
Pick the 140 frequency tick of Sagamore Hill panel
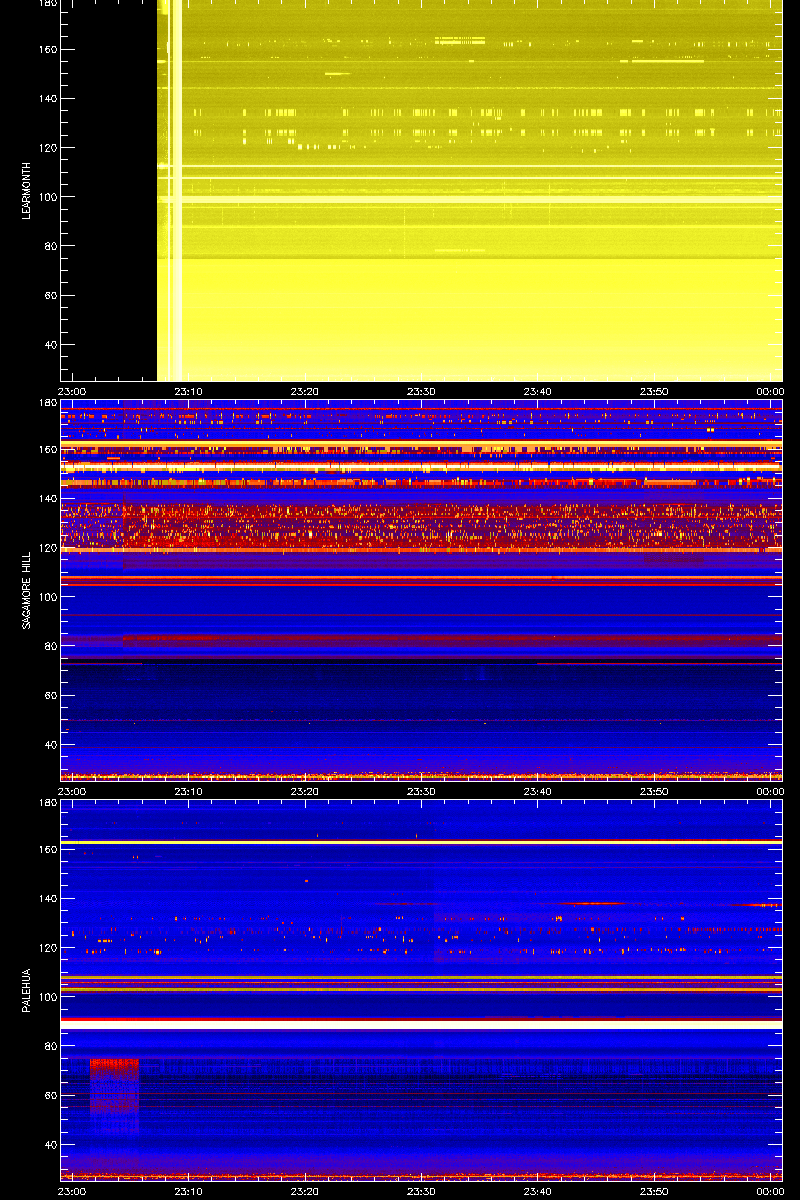point(47,498)
